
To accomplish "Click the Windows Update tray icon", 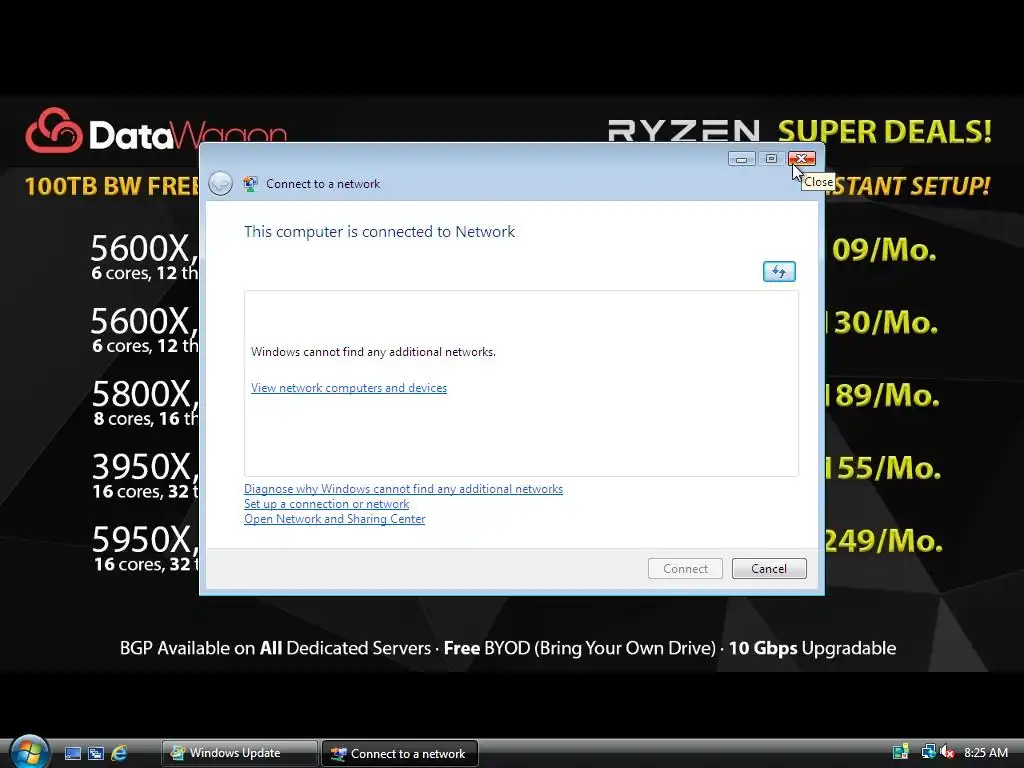I will (901, 752).
